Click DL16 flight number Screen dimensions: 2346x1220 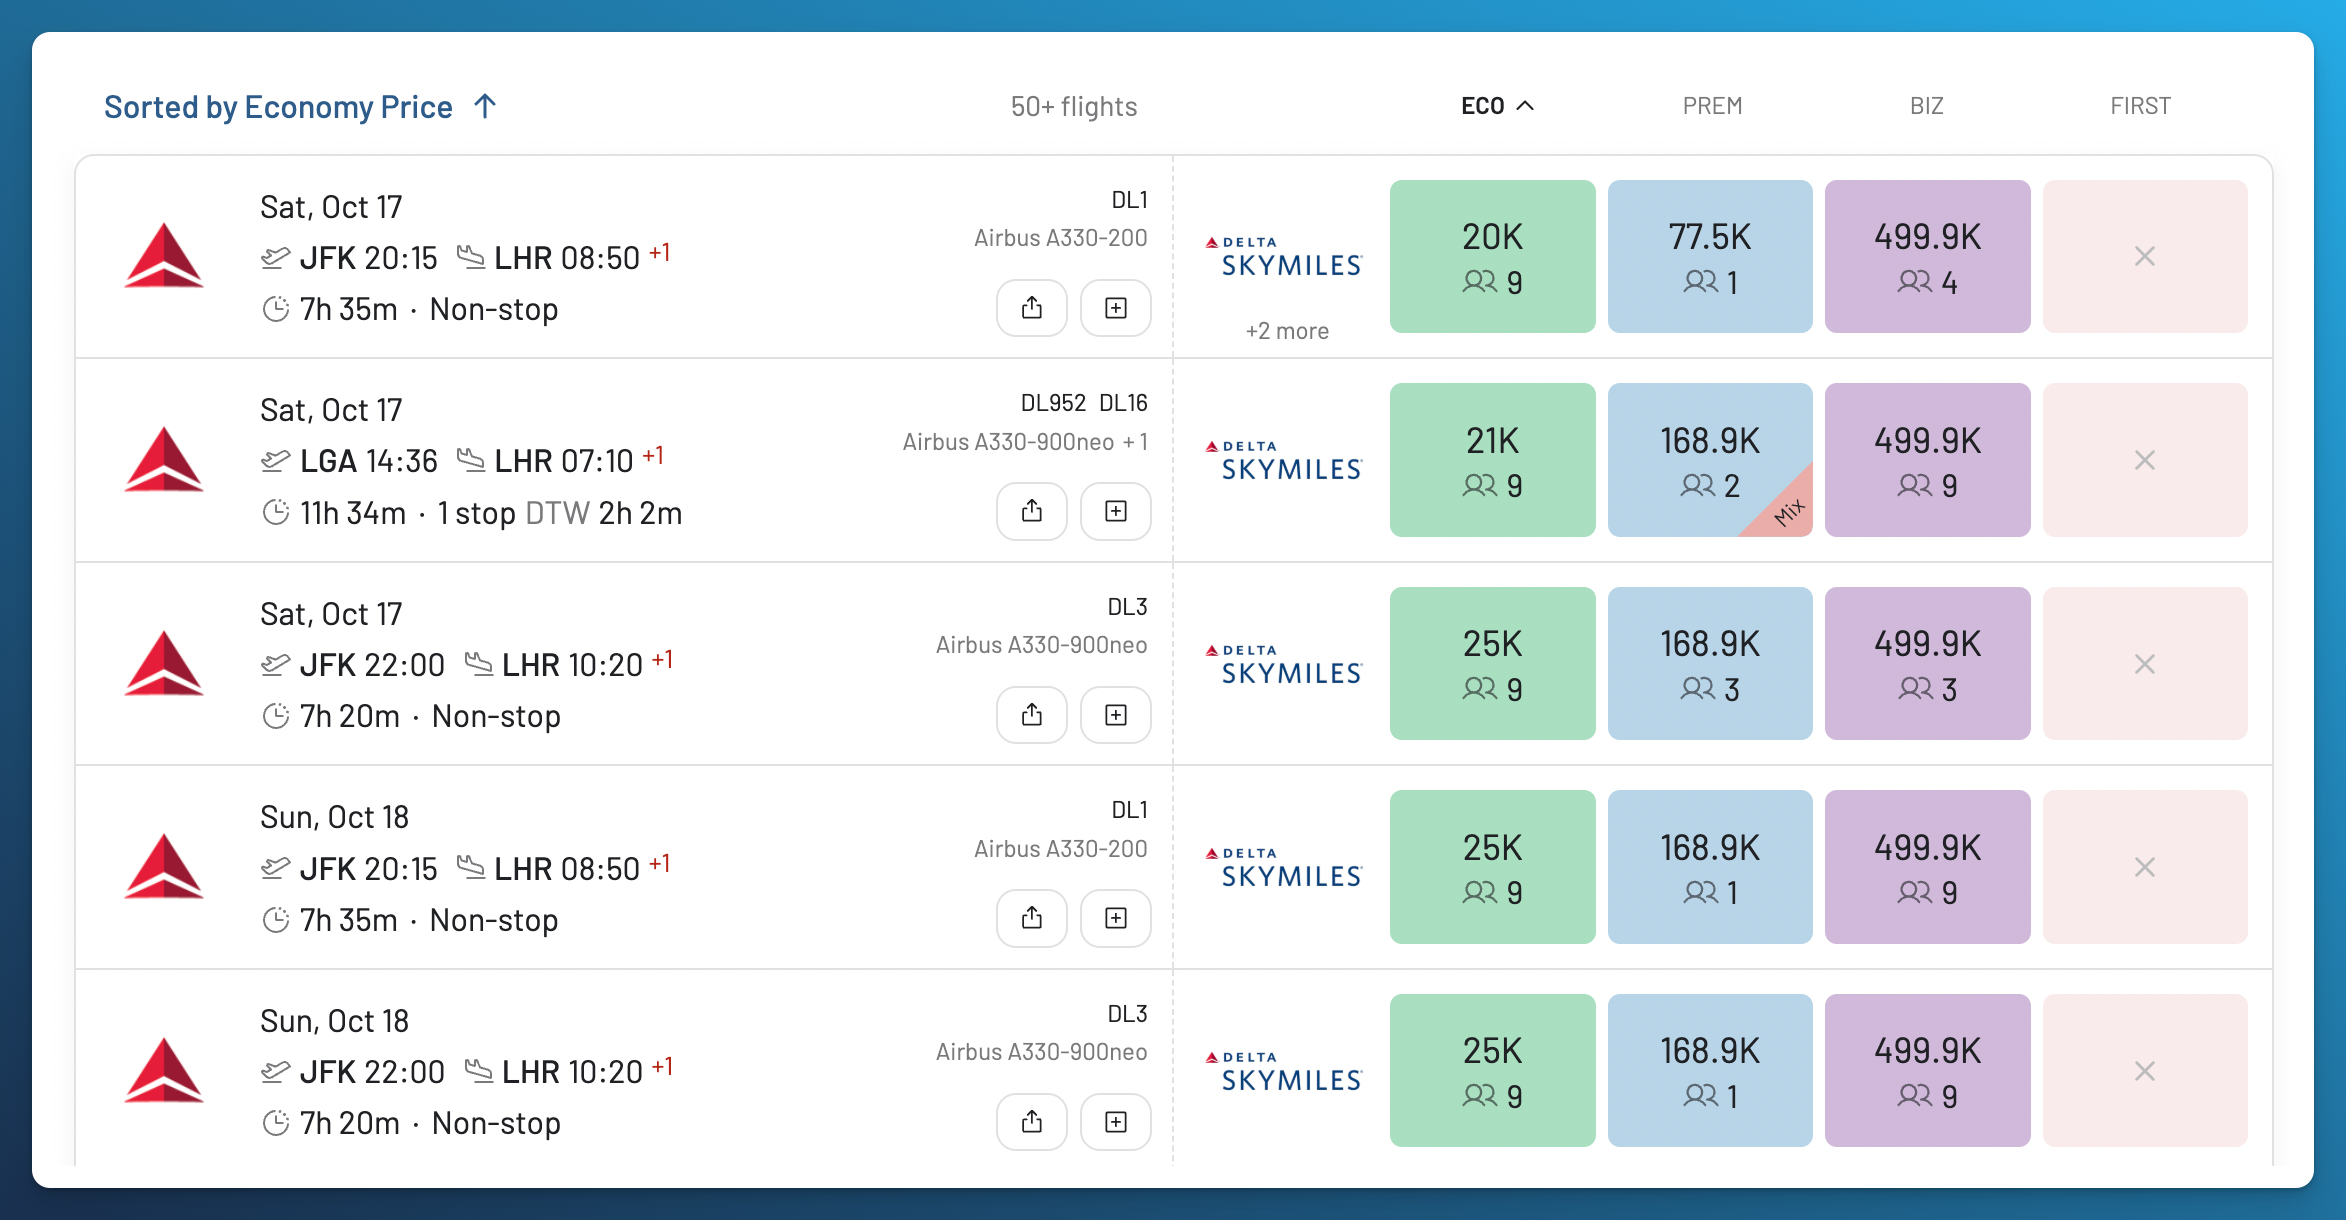coord(1123,403)
